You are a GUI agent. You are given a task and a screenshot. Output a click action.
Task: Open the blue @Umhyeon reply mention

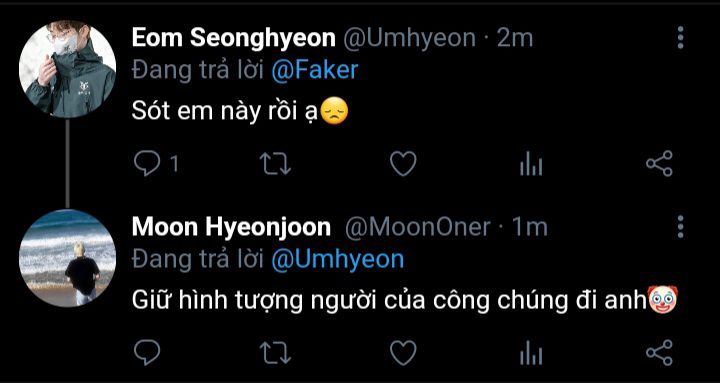(338, 259)
